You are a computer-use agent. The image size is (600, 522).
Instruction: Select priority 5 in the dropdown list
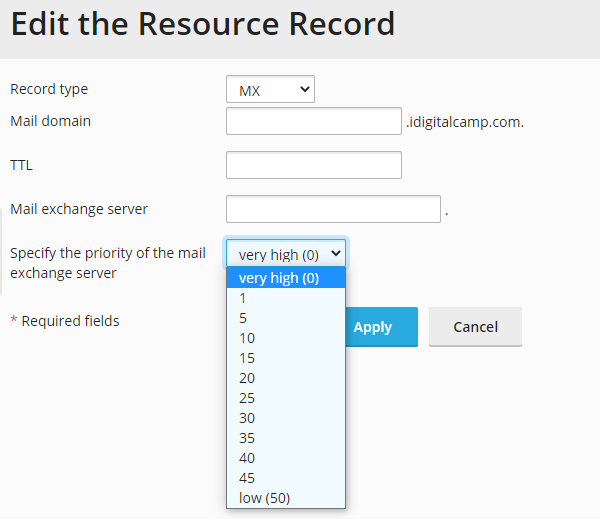[286, 318]
